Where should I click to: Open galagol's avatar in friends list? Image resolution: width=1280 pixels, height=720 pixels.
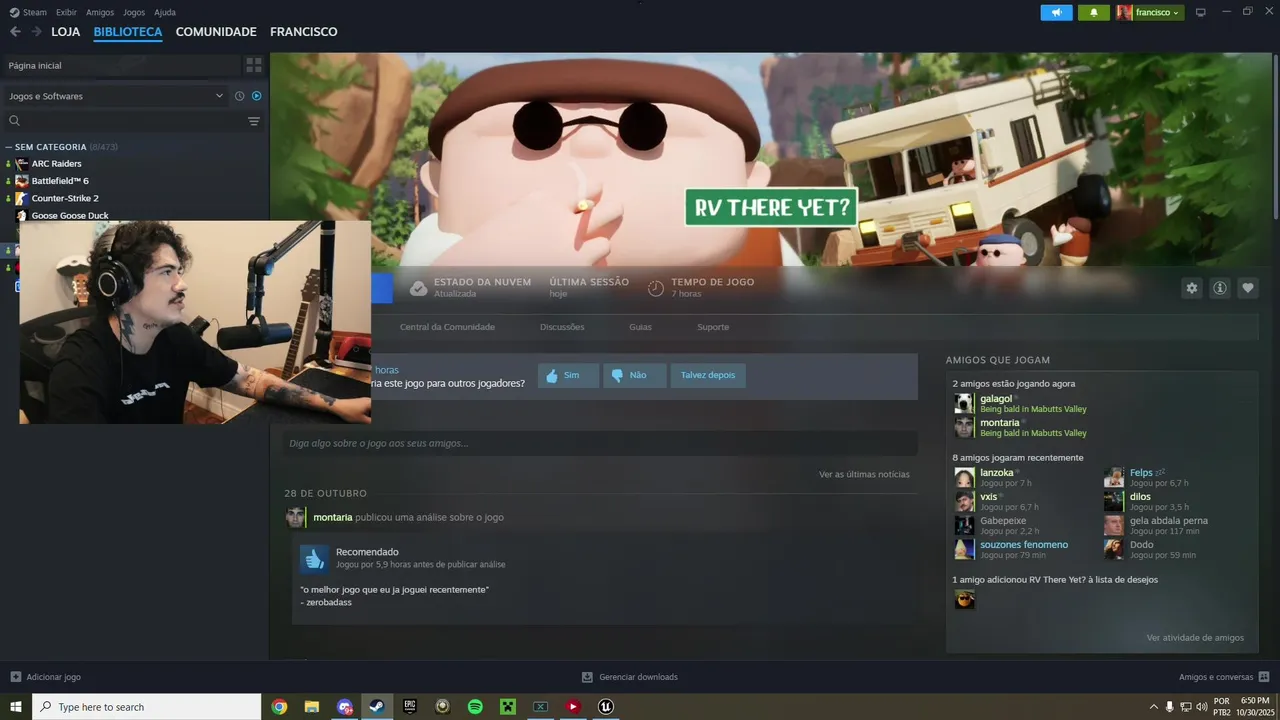click(x=964, y=403)
